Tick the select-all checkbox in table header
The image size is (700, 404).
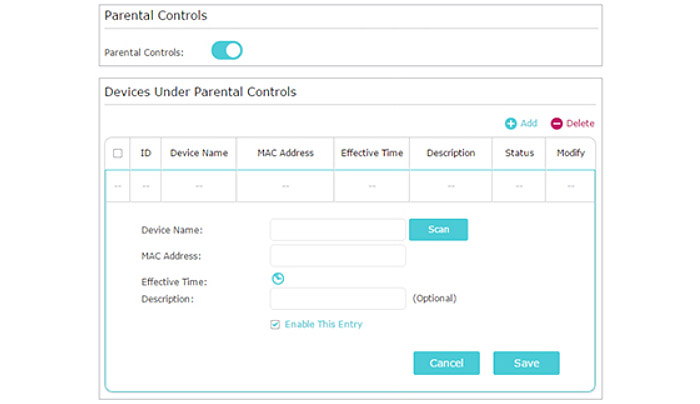click(118, 153)
